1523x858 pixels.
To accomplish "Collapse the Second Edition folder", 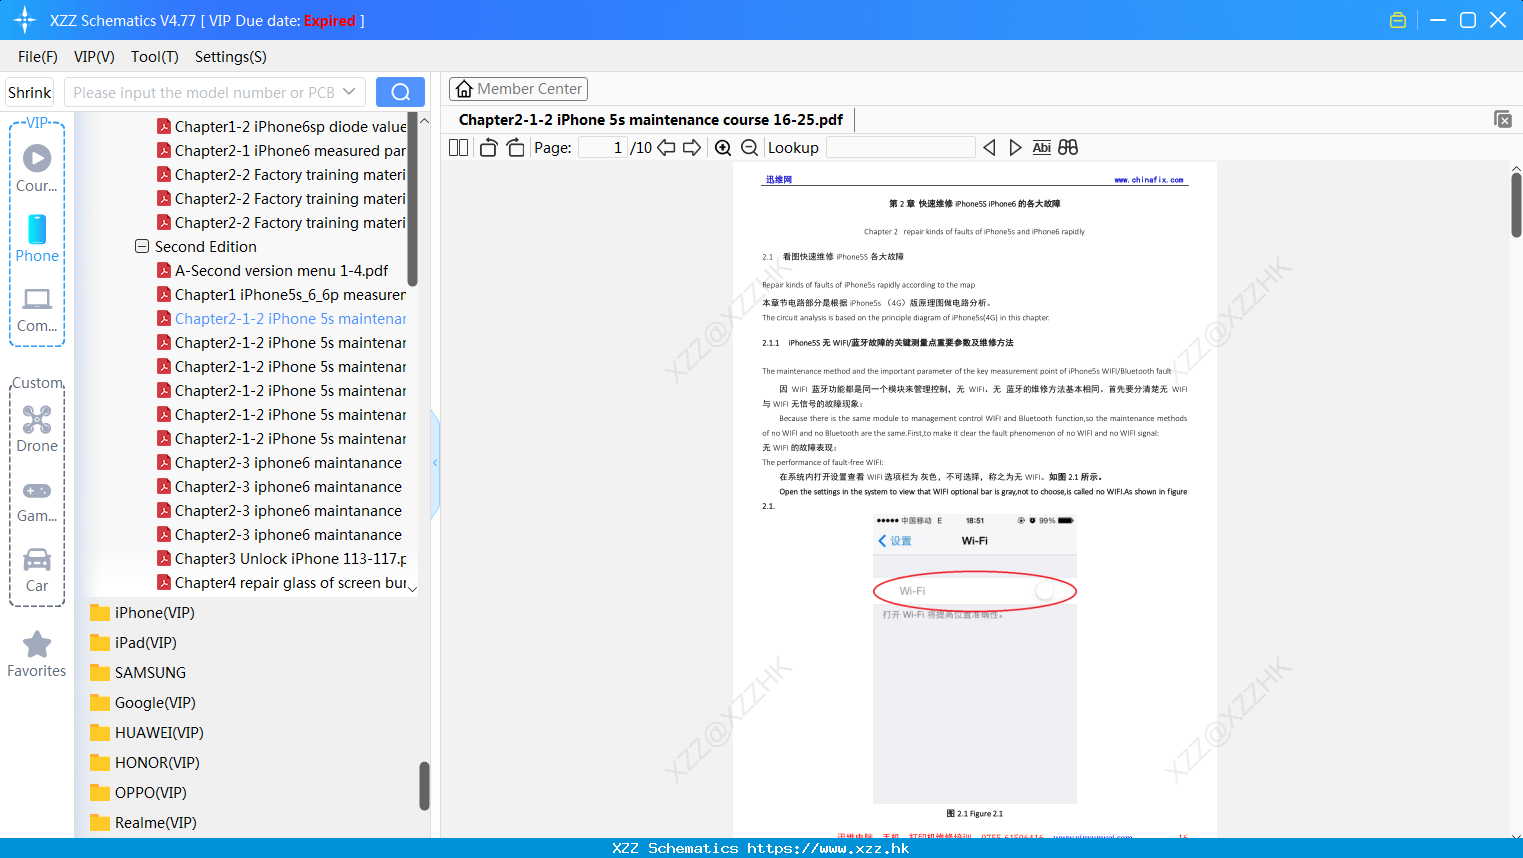I will 142,246.
